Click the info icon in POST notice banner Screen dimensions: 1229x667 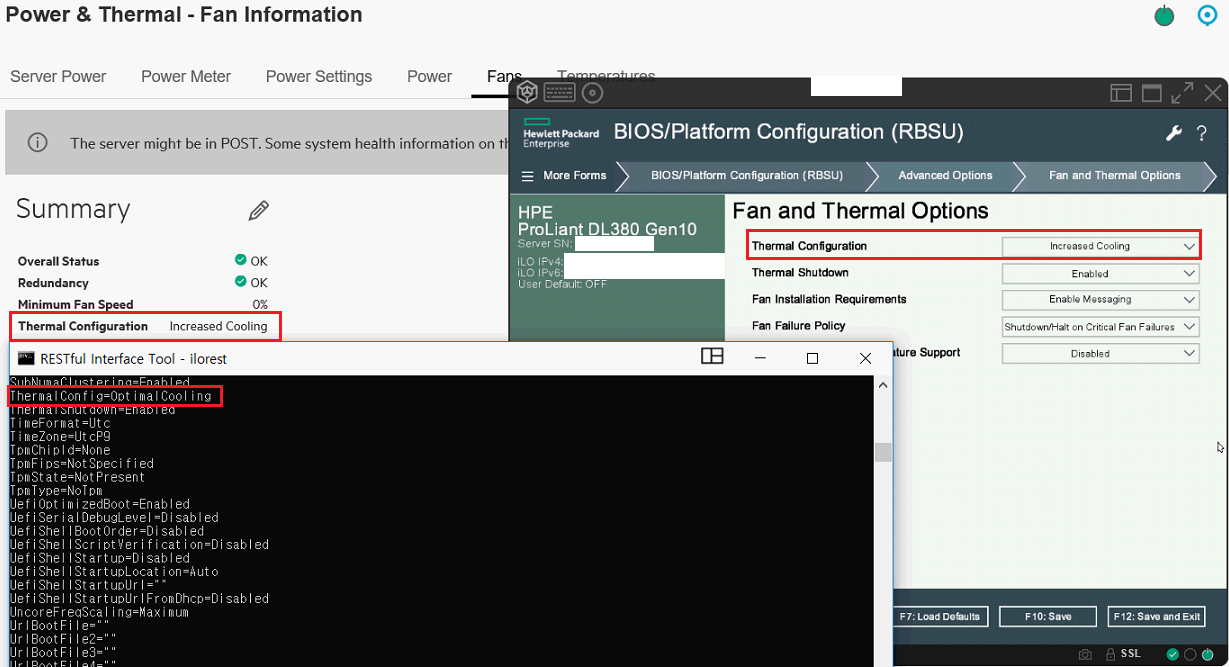coord(38,142)
